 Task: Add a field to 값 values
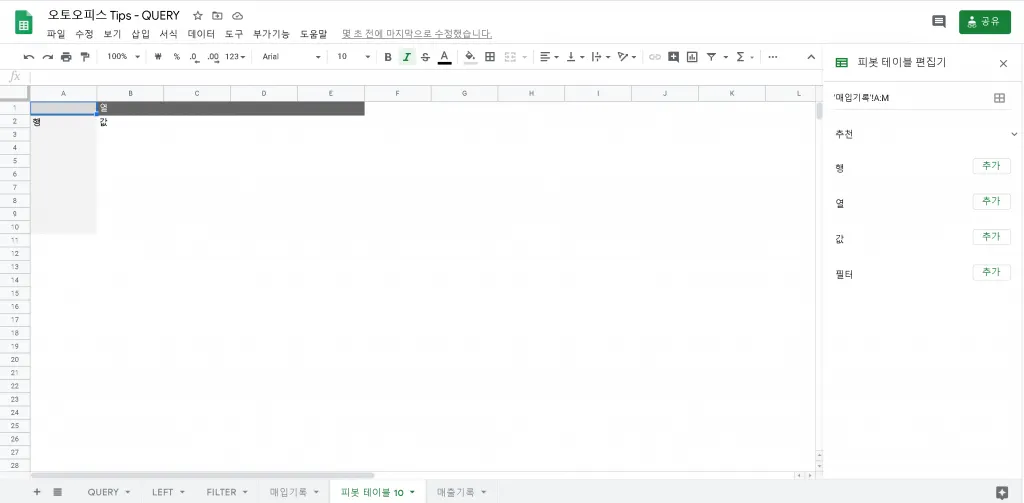(x=991, y=236)
